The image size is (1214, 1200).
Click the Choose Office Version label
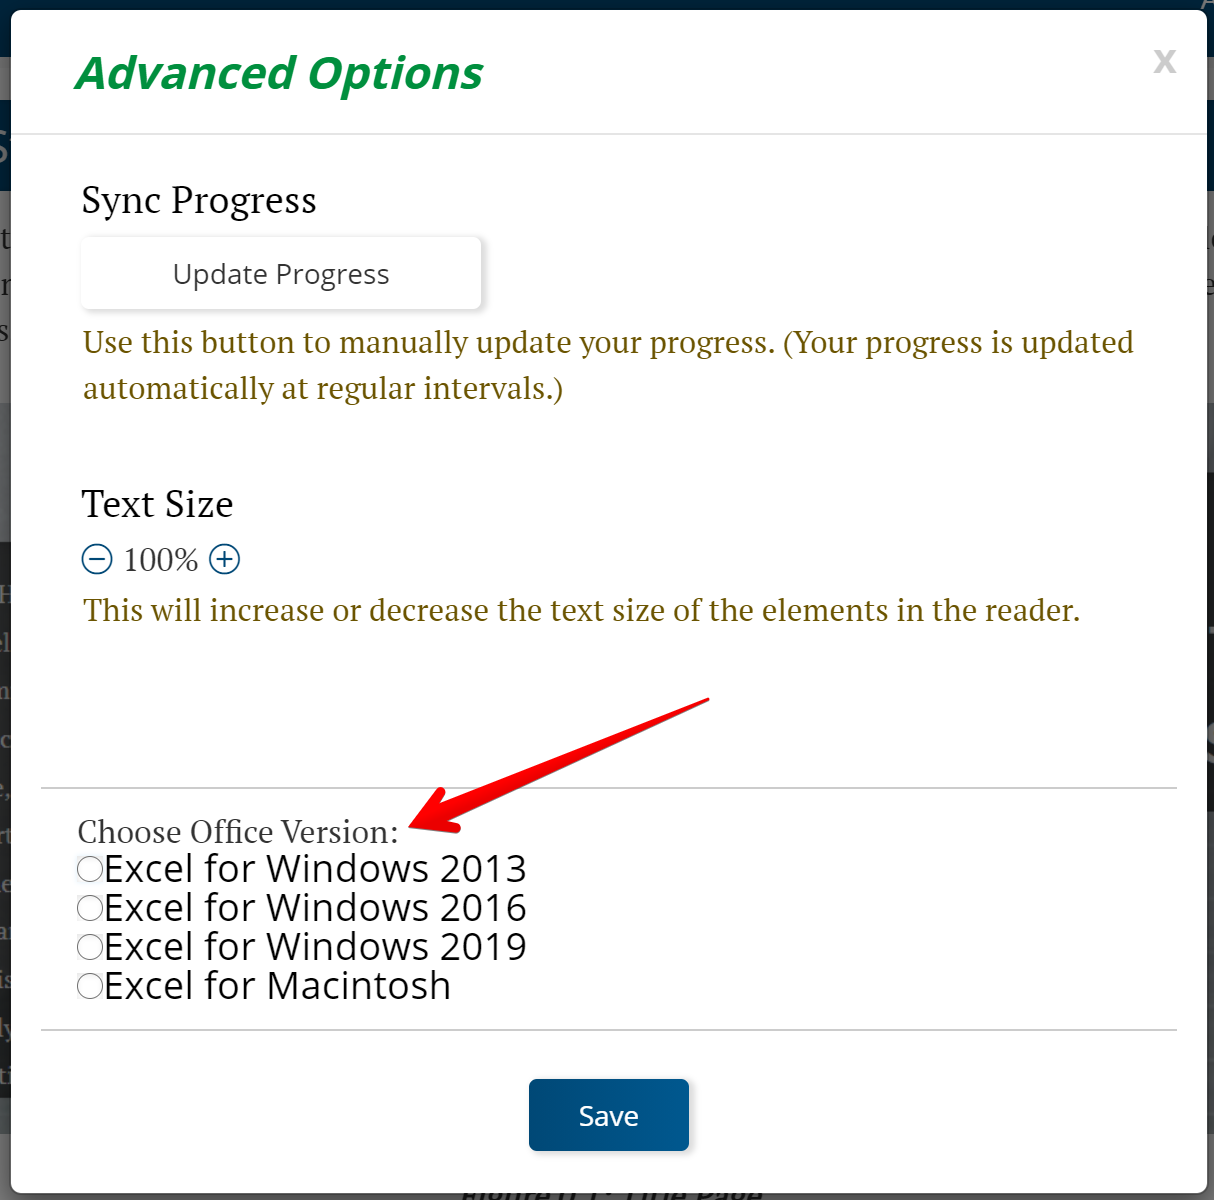point(238,832)
